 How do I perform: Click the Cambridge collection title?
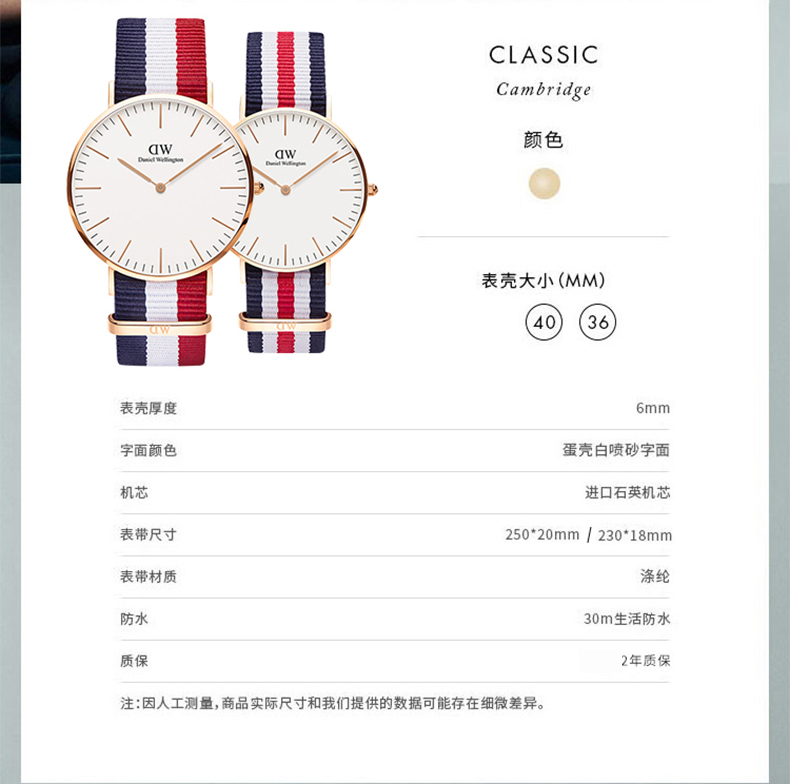point(544,90)
